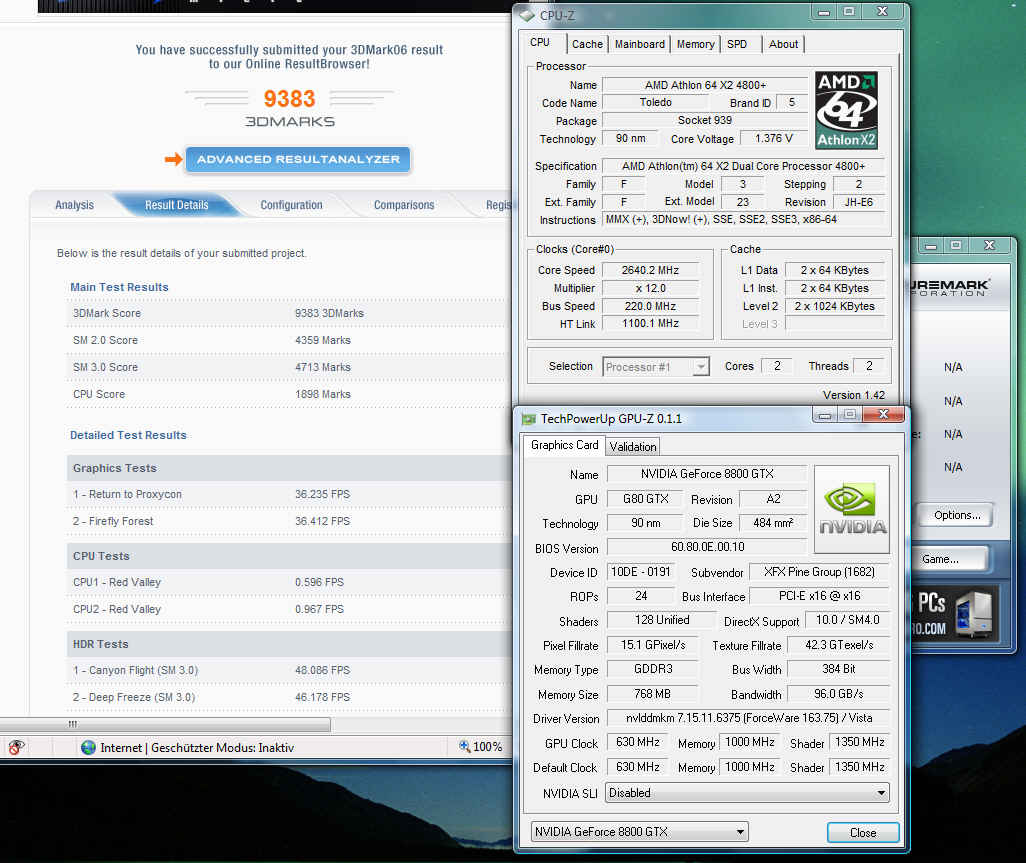Click the Bus Interface value PCI-E x16 @ x16
Image resolution: width=1026 pixels, height=863 pixels.
click(x=819, y=596)
